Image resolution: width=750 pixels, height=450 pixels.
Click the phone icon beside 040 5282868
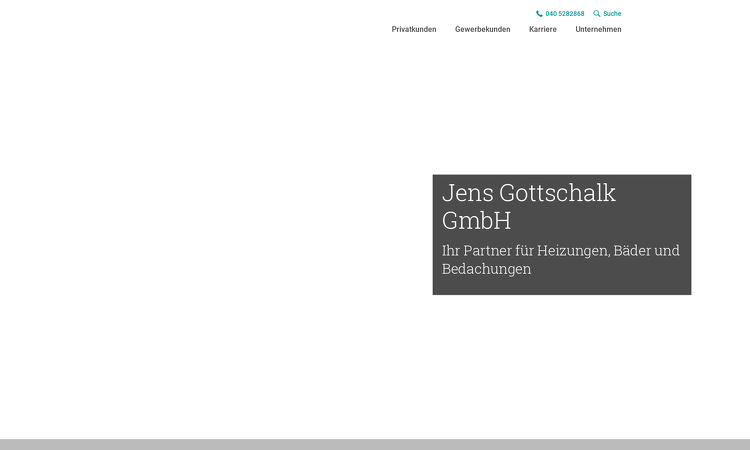[539, 14]
